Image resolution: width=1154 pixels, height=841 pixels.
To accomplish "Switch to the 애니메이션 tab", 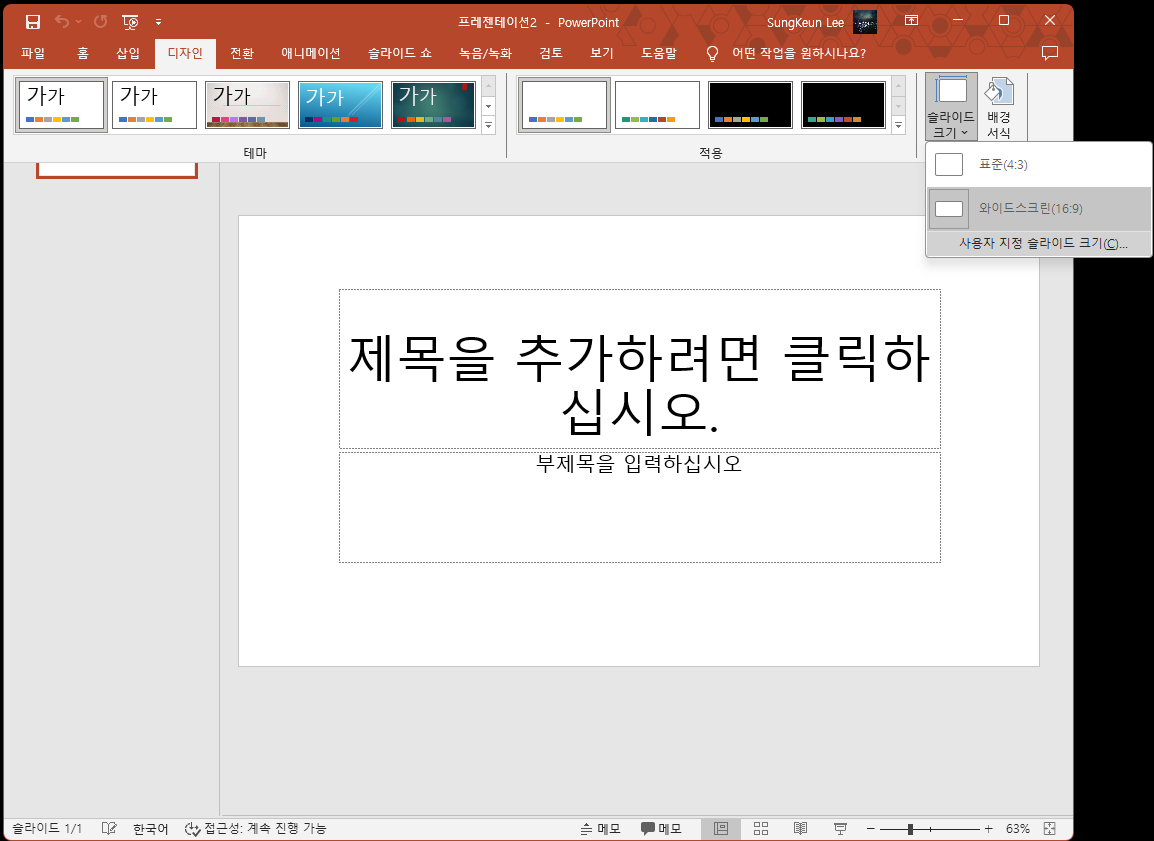I will pyautogui.click(x=311, y=53).
